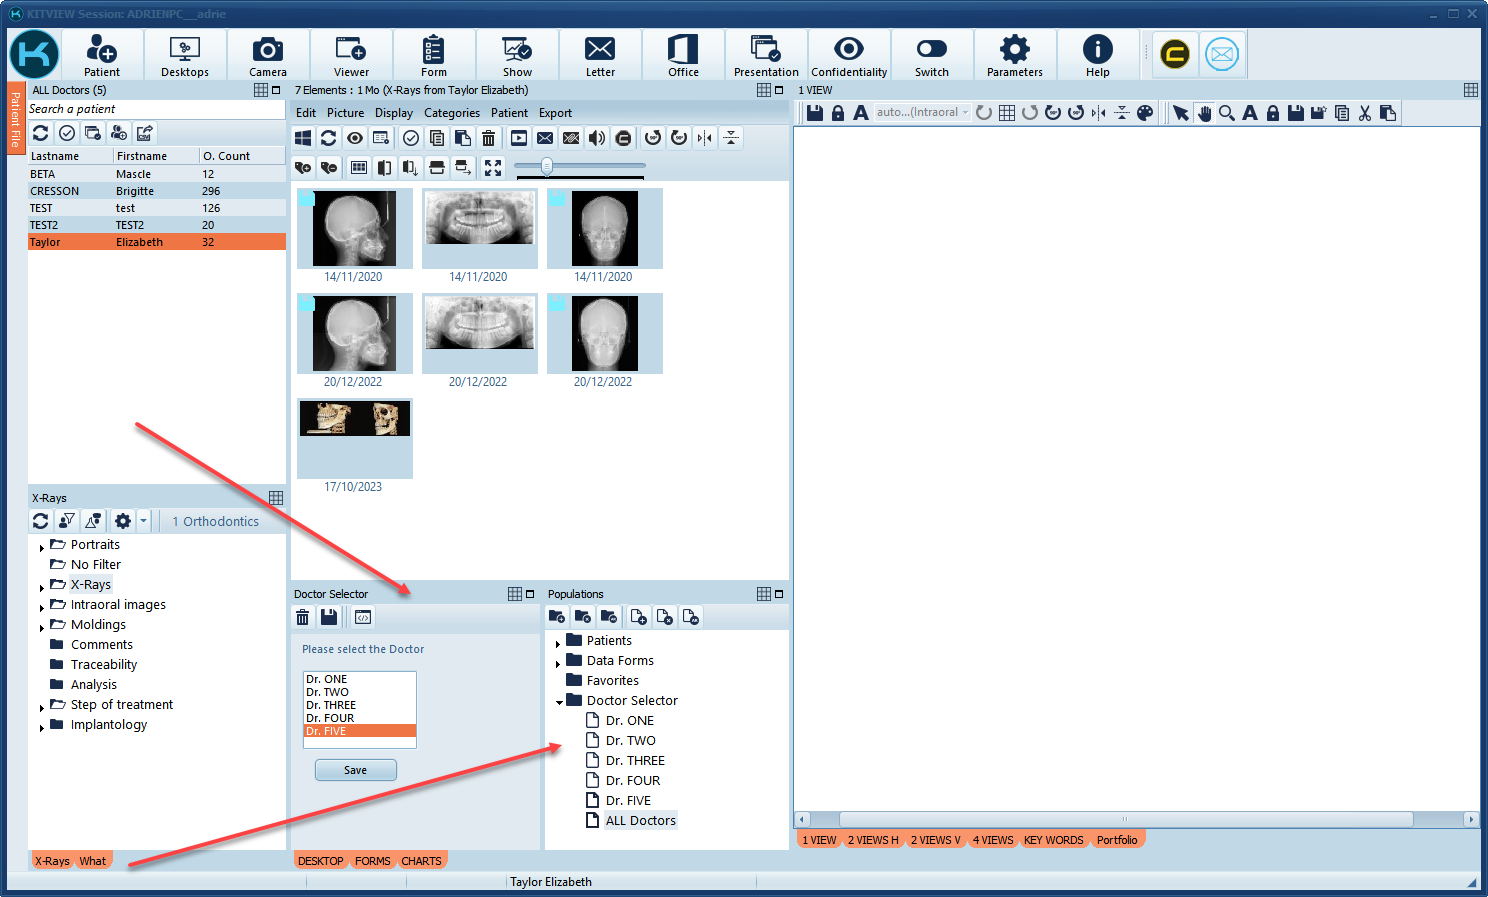
Task: Open the auto...(Intraoral) dropdown
Action: pos(923,113)
